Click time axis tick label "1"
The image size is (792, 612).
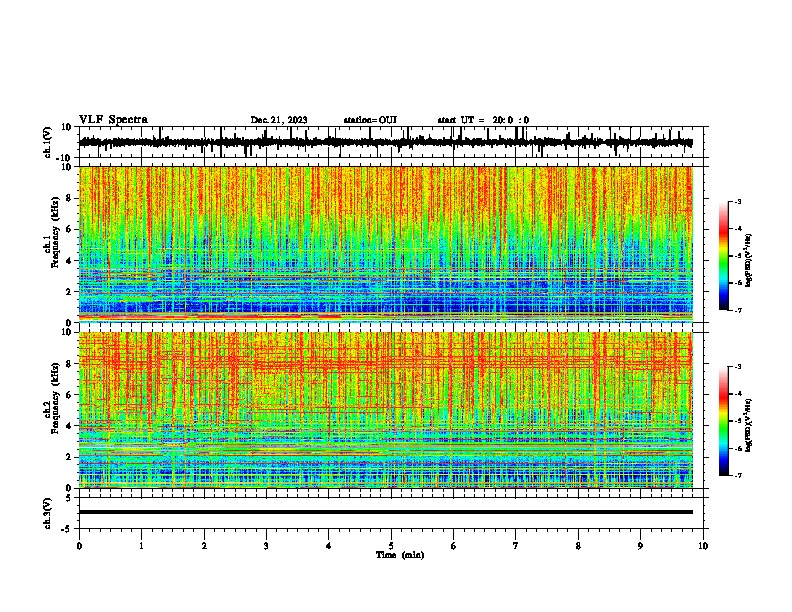[x=142, y=545]
